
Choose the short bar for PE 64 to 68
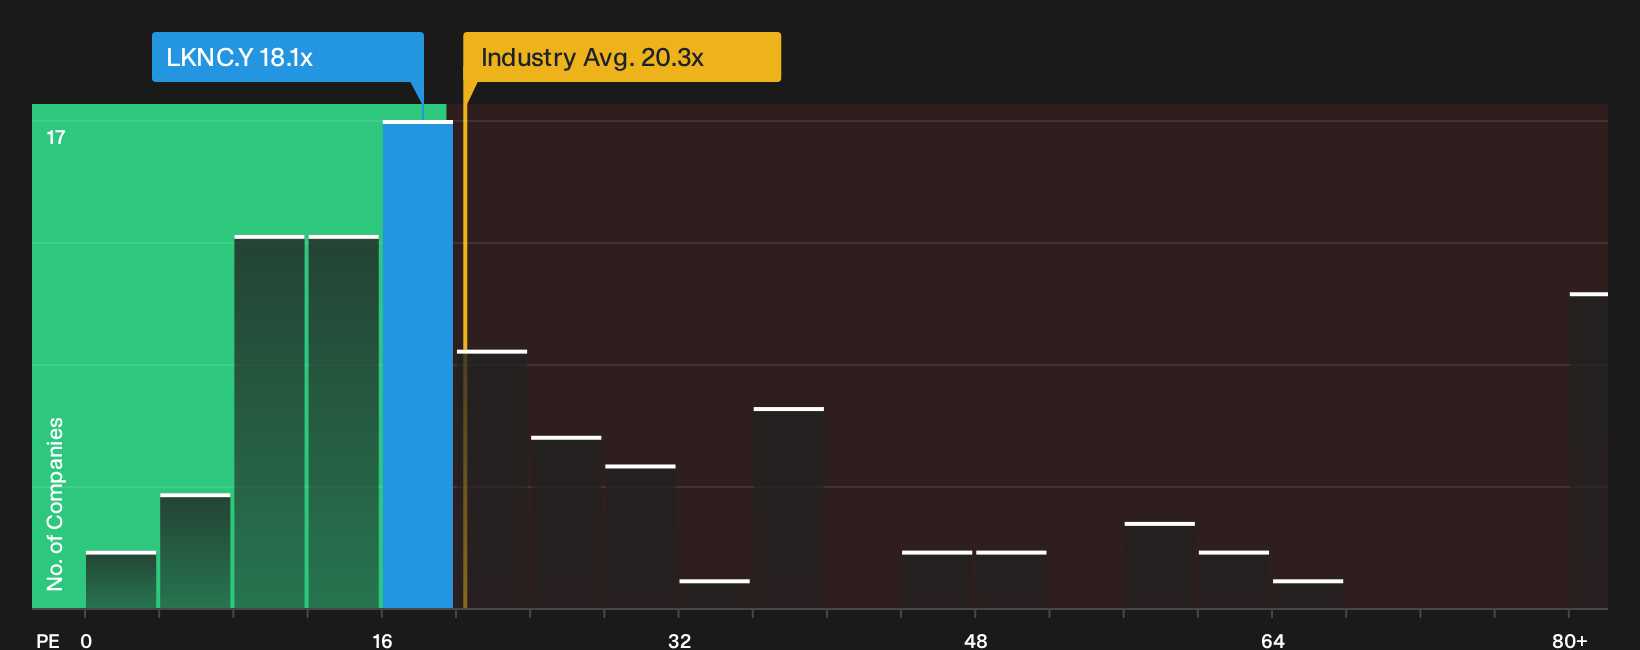pos(1308,594)
